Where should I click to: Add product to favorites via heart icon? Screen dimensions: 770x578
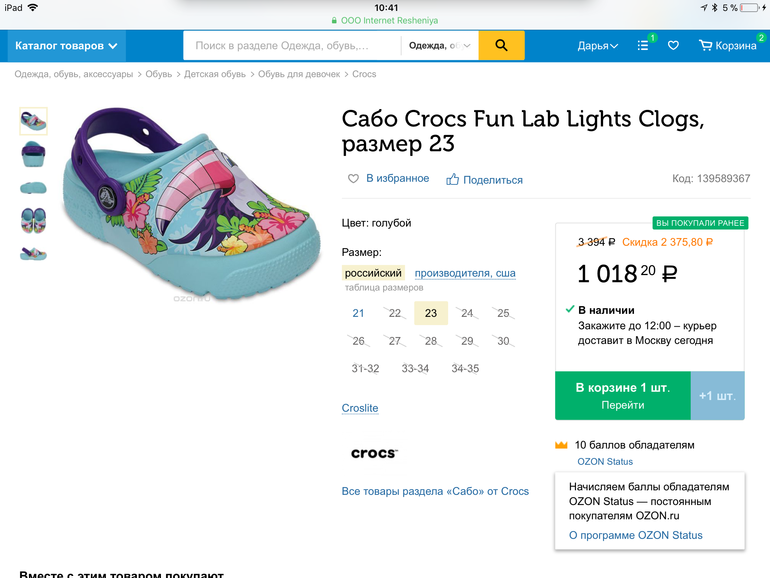click(353, 179)
